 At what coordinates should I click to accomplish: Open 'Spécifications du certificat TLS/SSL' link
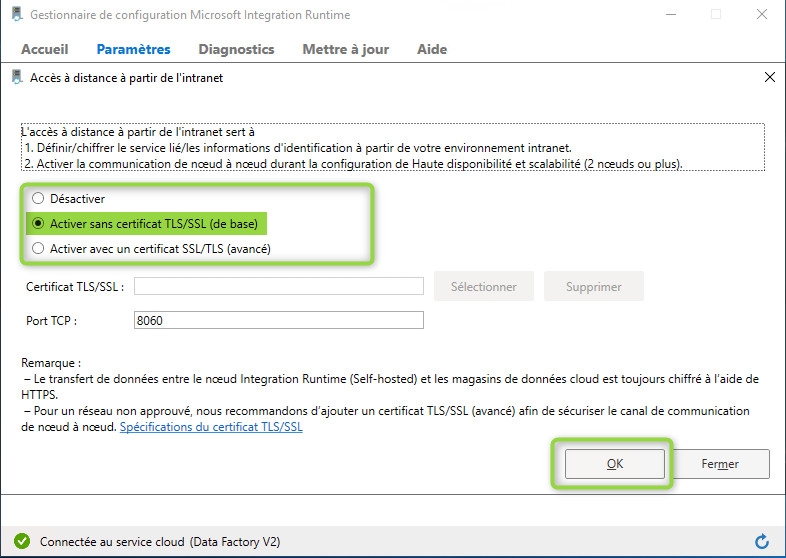[x=211, y=427]
